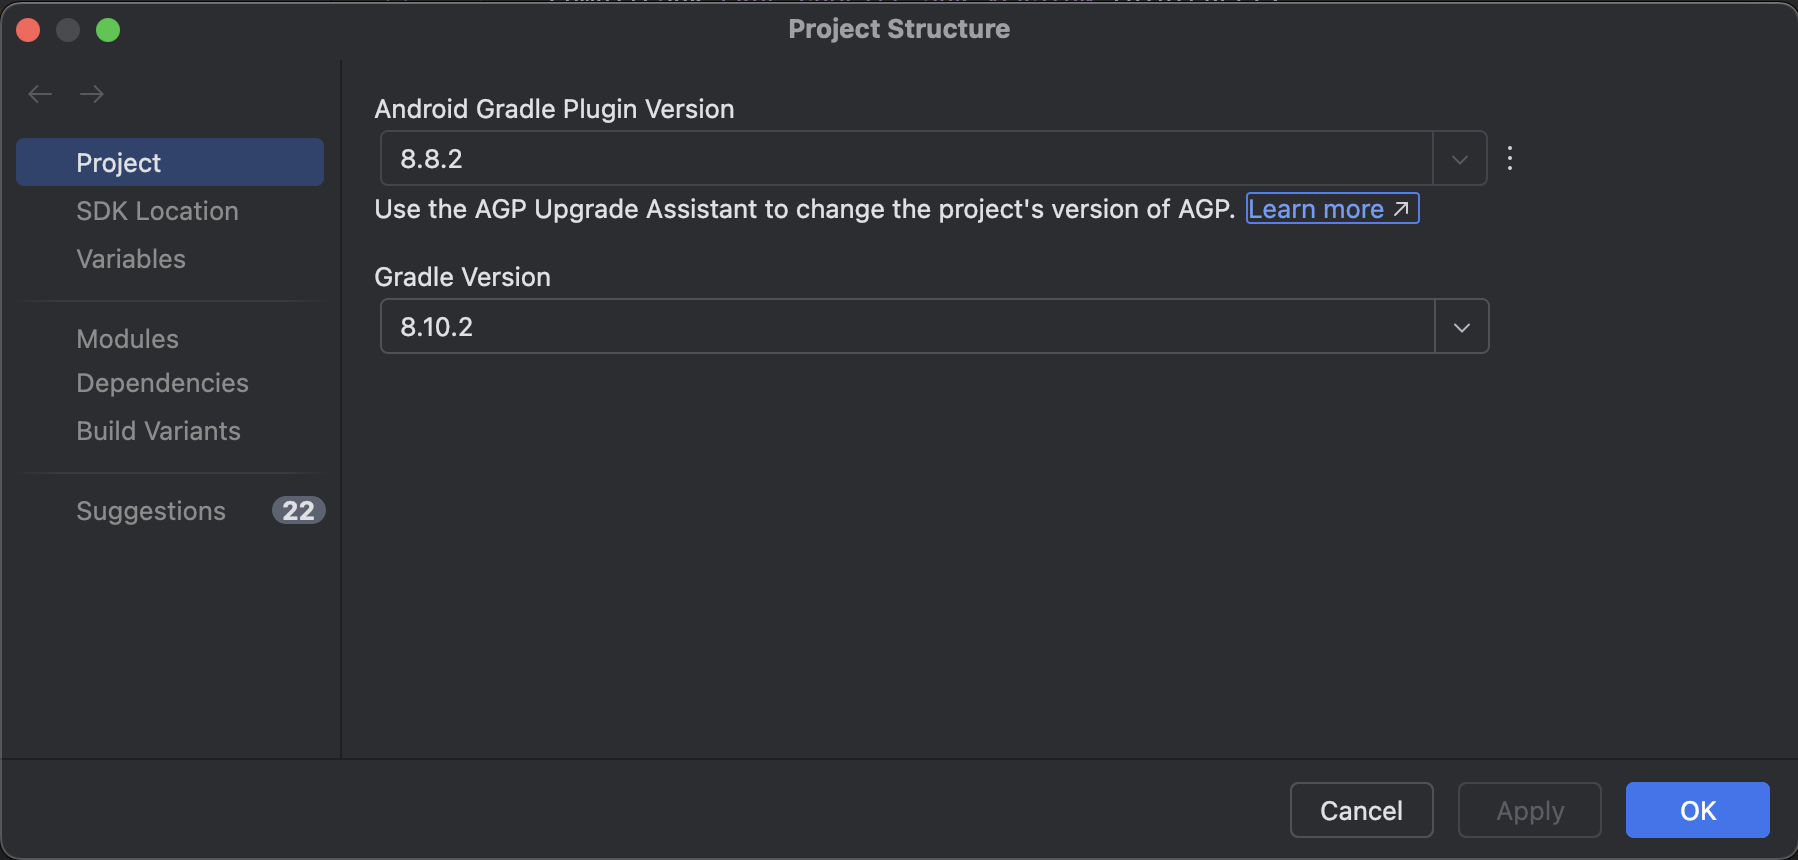
Task: Click the AGP Upgrade Assistant hint text
Action: (805, 209)
